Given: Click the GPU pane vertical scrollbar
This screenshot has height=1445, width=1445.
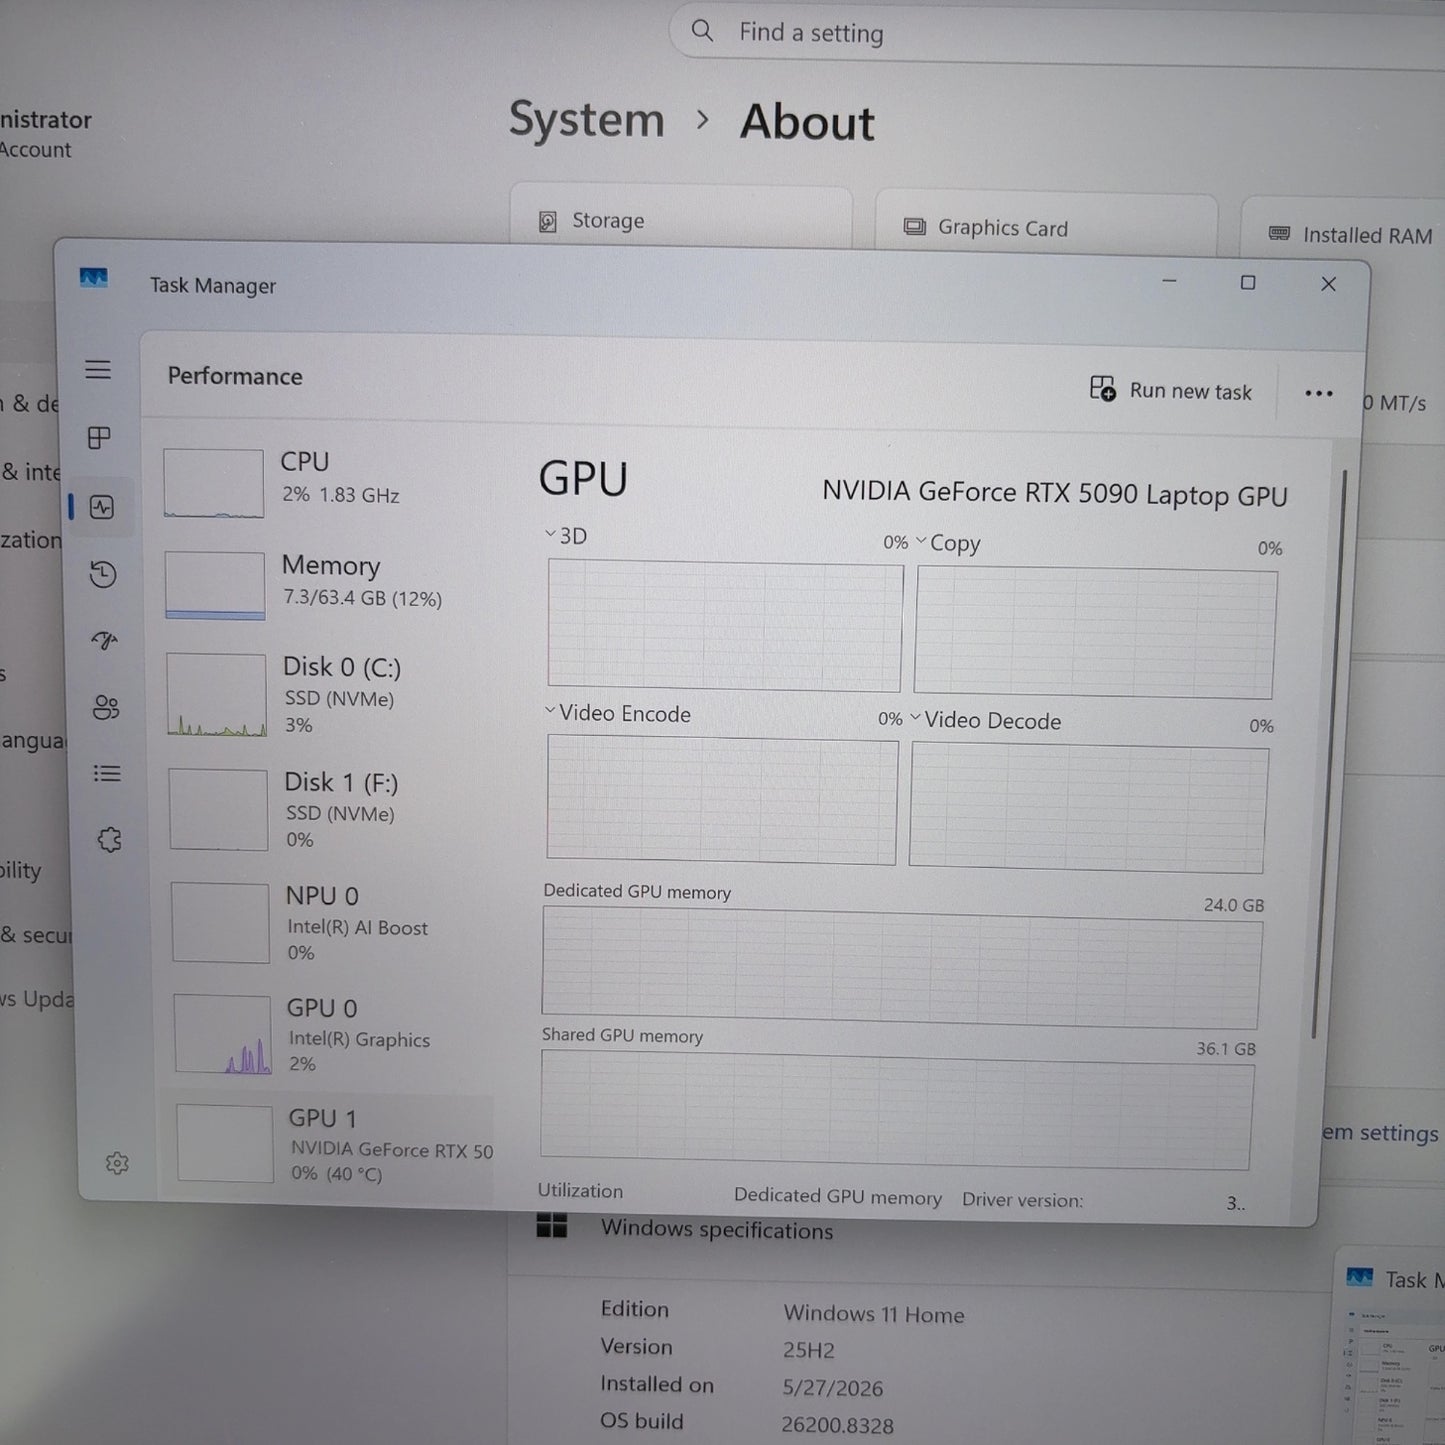Looking at the screenshot, I should pyautogui.click(x=1329, y=755).
